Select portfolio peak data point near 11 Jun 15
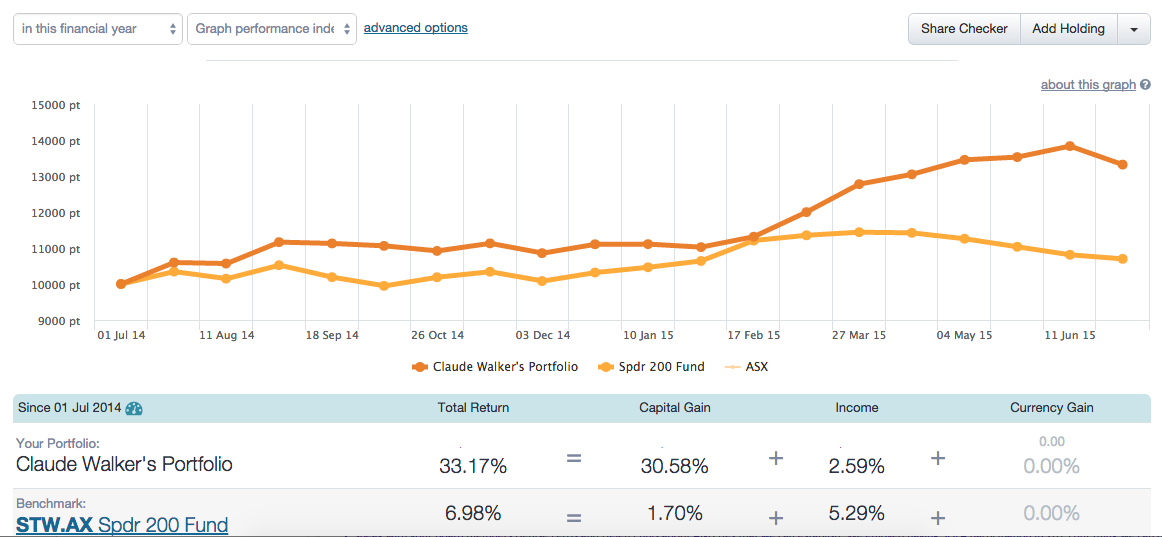 1070,146
